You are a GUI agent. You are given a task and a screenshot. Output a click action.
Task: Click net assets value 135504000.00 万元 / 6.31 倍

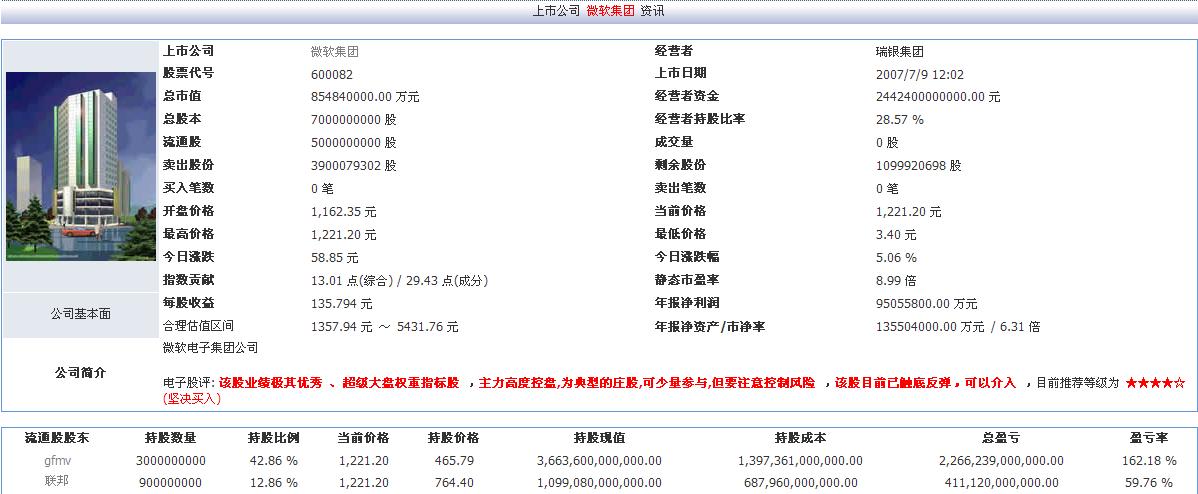pyautogui.click(x=957, y=327)
